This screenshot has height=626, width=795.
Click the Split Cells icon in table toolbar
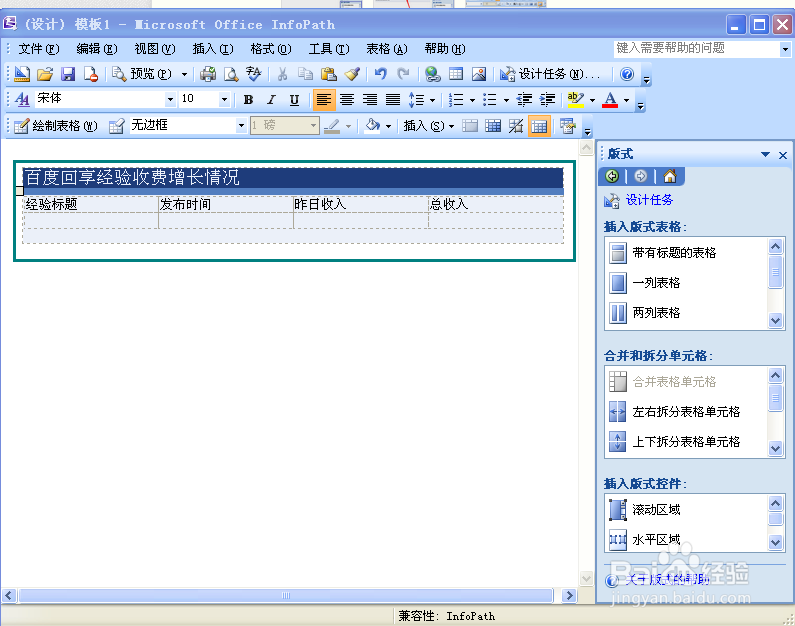[x=493, y=126]
